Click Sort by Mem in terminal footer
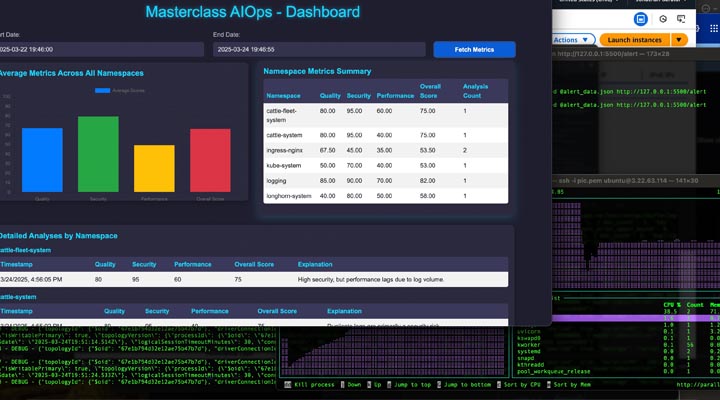This screenshot has width=720, height=400. [x=572, y=384]
